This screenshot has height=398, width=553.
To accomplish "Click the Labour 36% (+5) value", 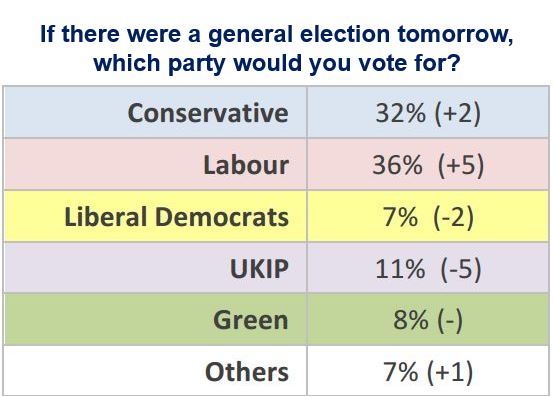I will coord(428,165).
